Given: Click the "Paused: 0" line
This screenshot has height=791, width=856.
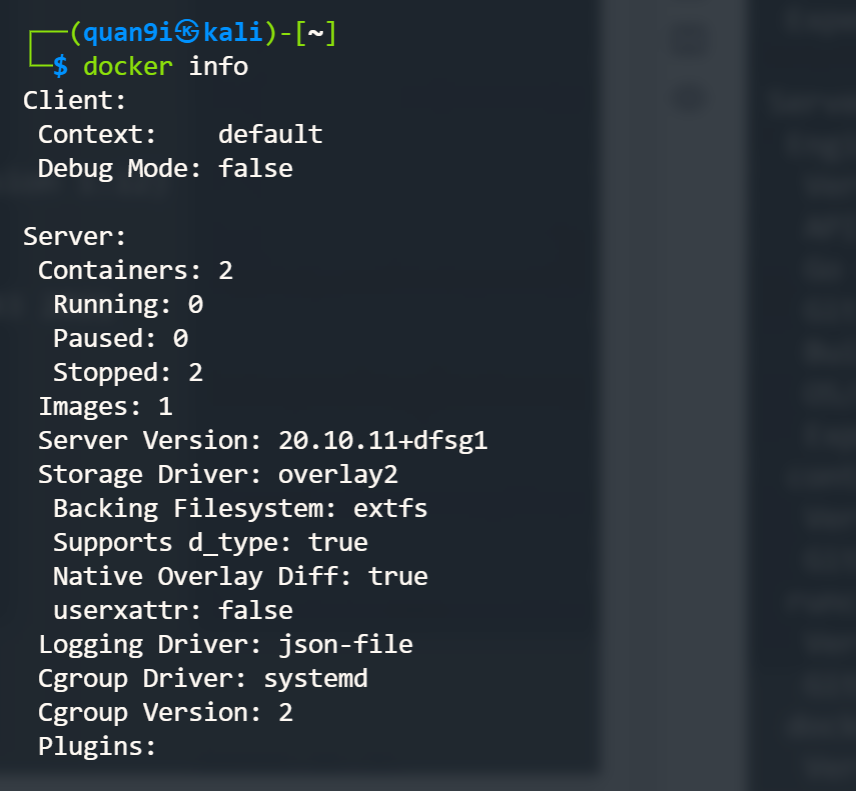Looking at the screenshot, I should pos(120,338).
